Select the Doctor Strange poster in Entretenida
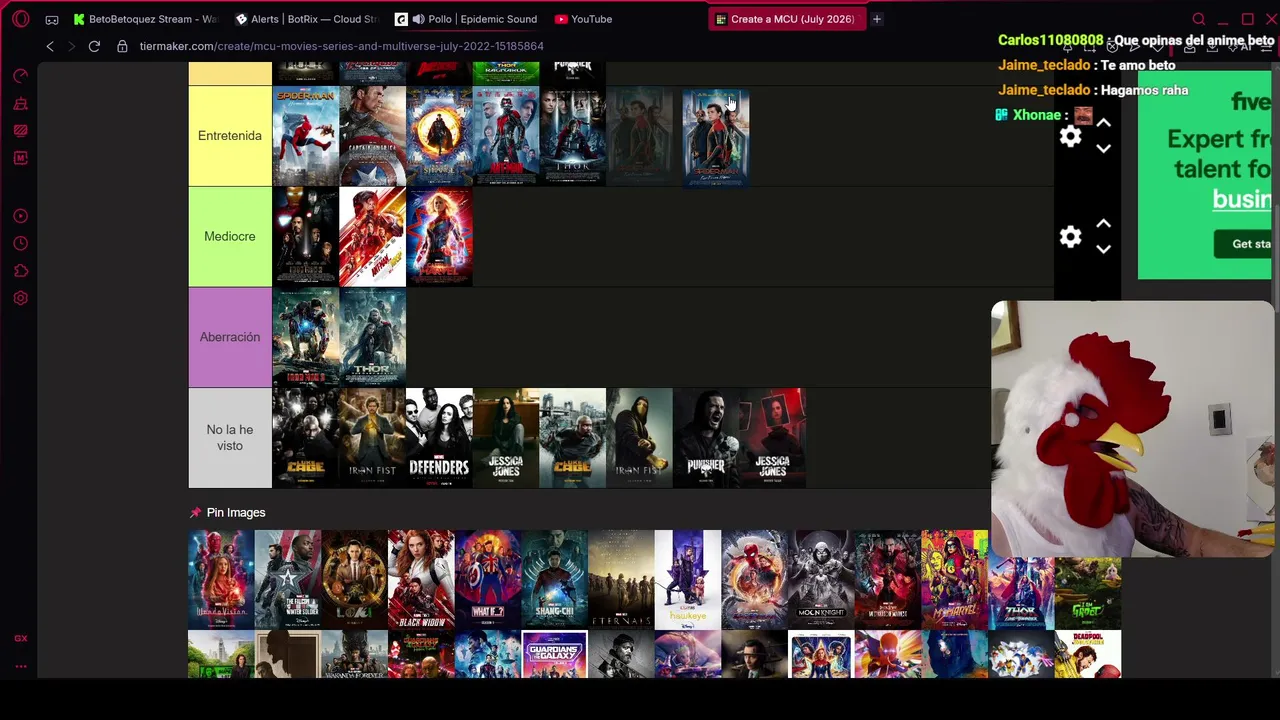The width and height of the screenshot is (1280, 720). (439, 136)
